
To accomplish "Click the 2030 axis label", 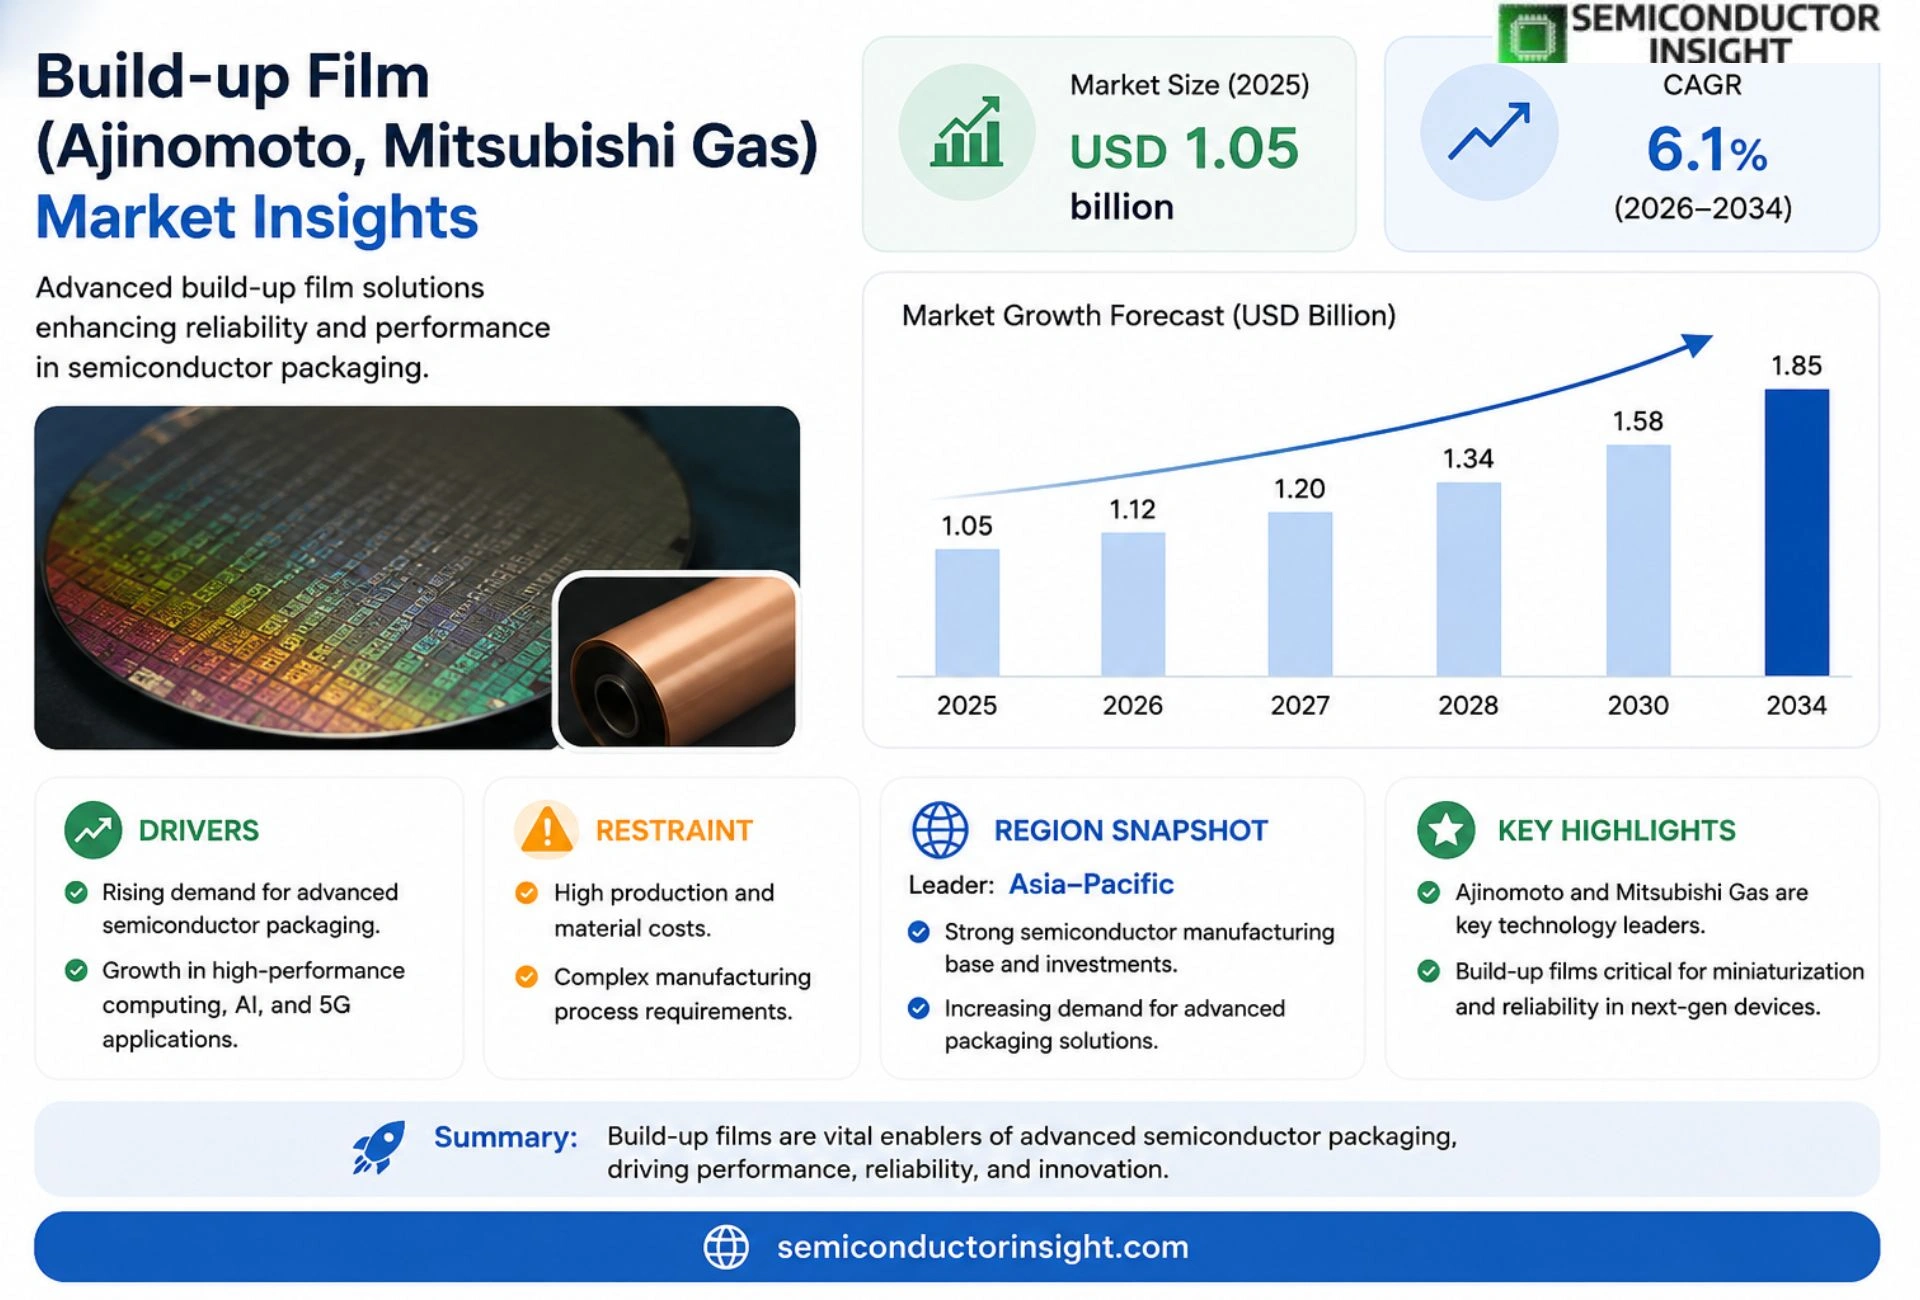I will coord(1638,705).
